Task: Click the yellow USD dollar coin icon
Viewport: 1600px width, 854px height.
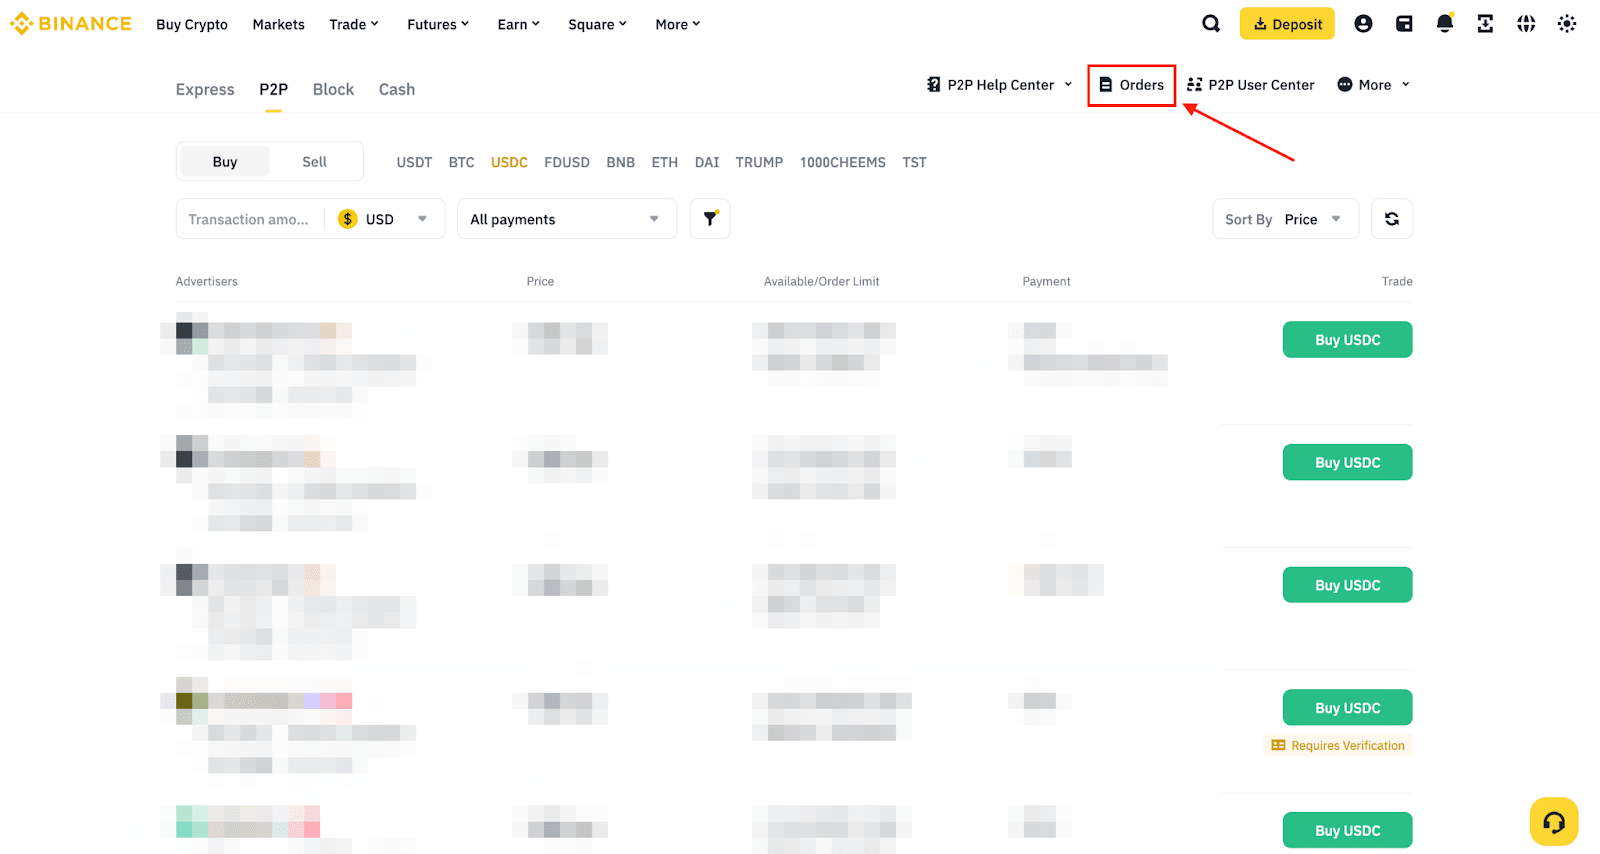Action: [x=347, y=219]
